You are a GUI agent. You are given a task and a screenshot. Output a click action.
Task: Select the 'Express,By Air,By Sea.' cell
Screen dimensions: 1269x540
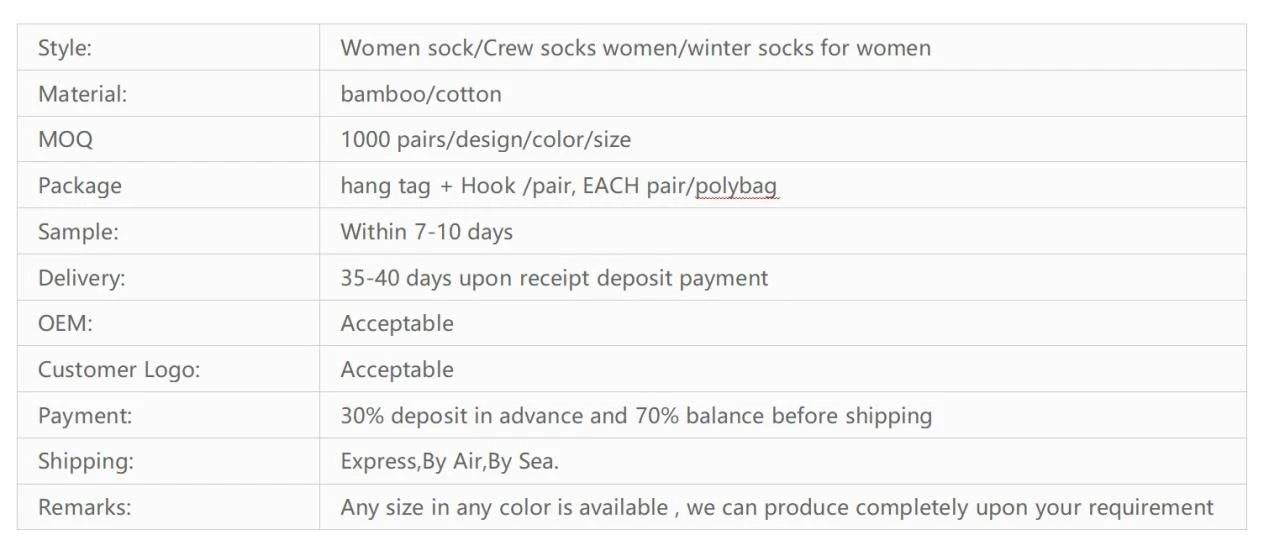(783, 461)
